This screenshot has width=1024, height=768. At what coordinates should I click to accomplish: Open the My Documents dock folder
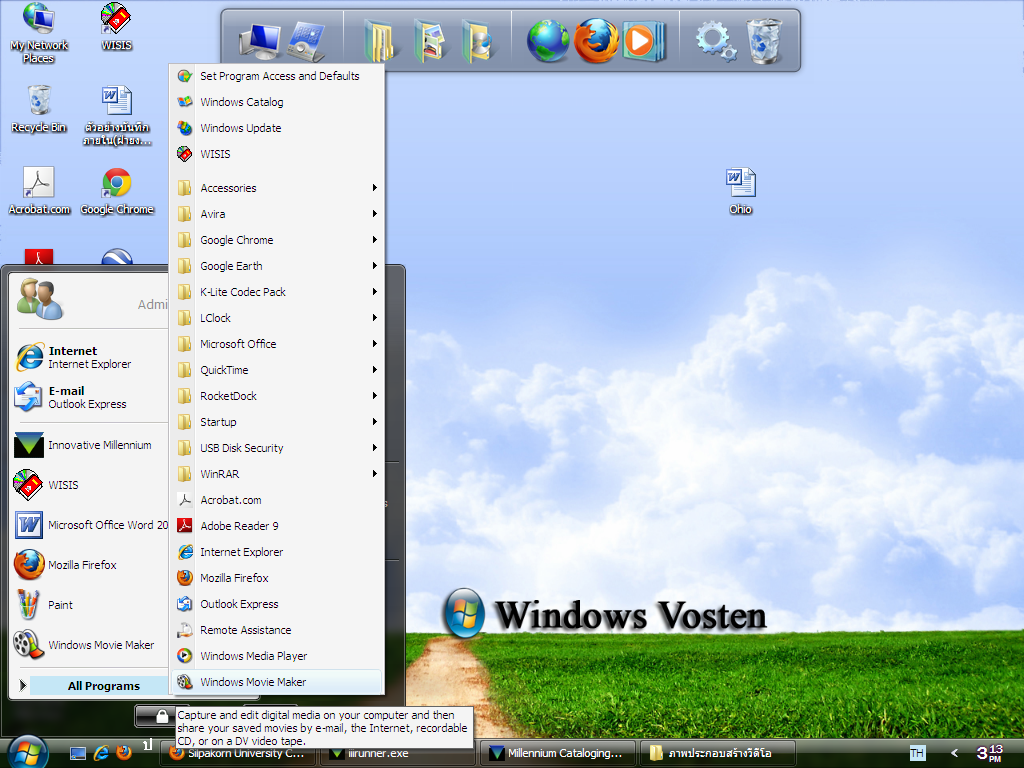(x=379, y=41)
